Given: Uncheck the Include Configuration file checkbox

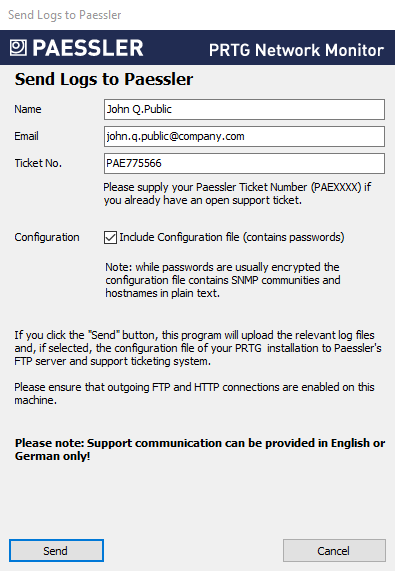Looking at the screenshot, I should (x=110, y=237).
